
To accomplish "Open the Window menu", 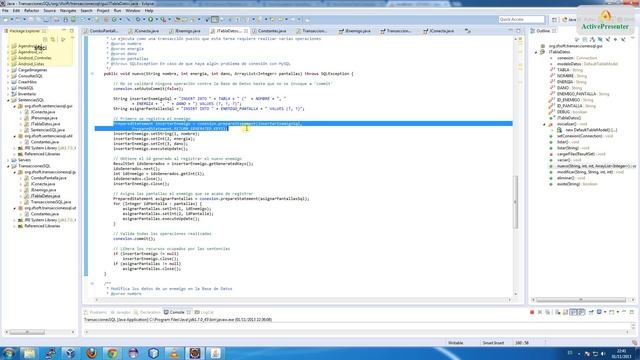I will (133, 11).
